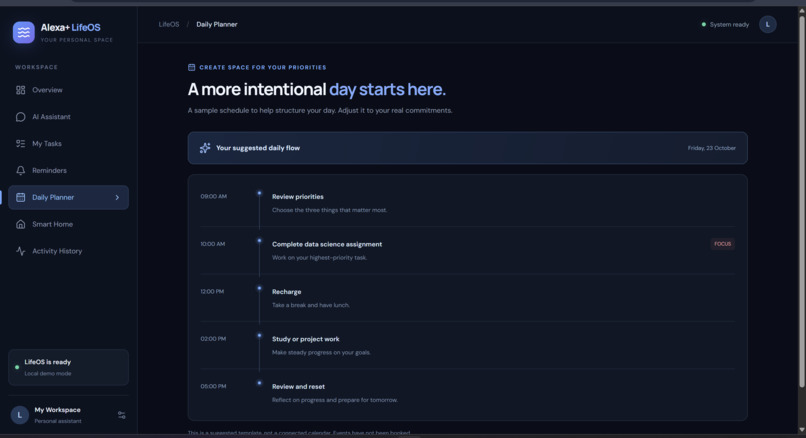This screenshot has width=806, height=438.
Task: Click the 10:00 AM timeline marker dot
Action: point(259,241)
